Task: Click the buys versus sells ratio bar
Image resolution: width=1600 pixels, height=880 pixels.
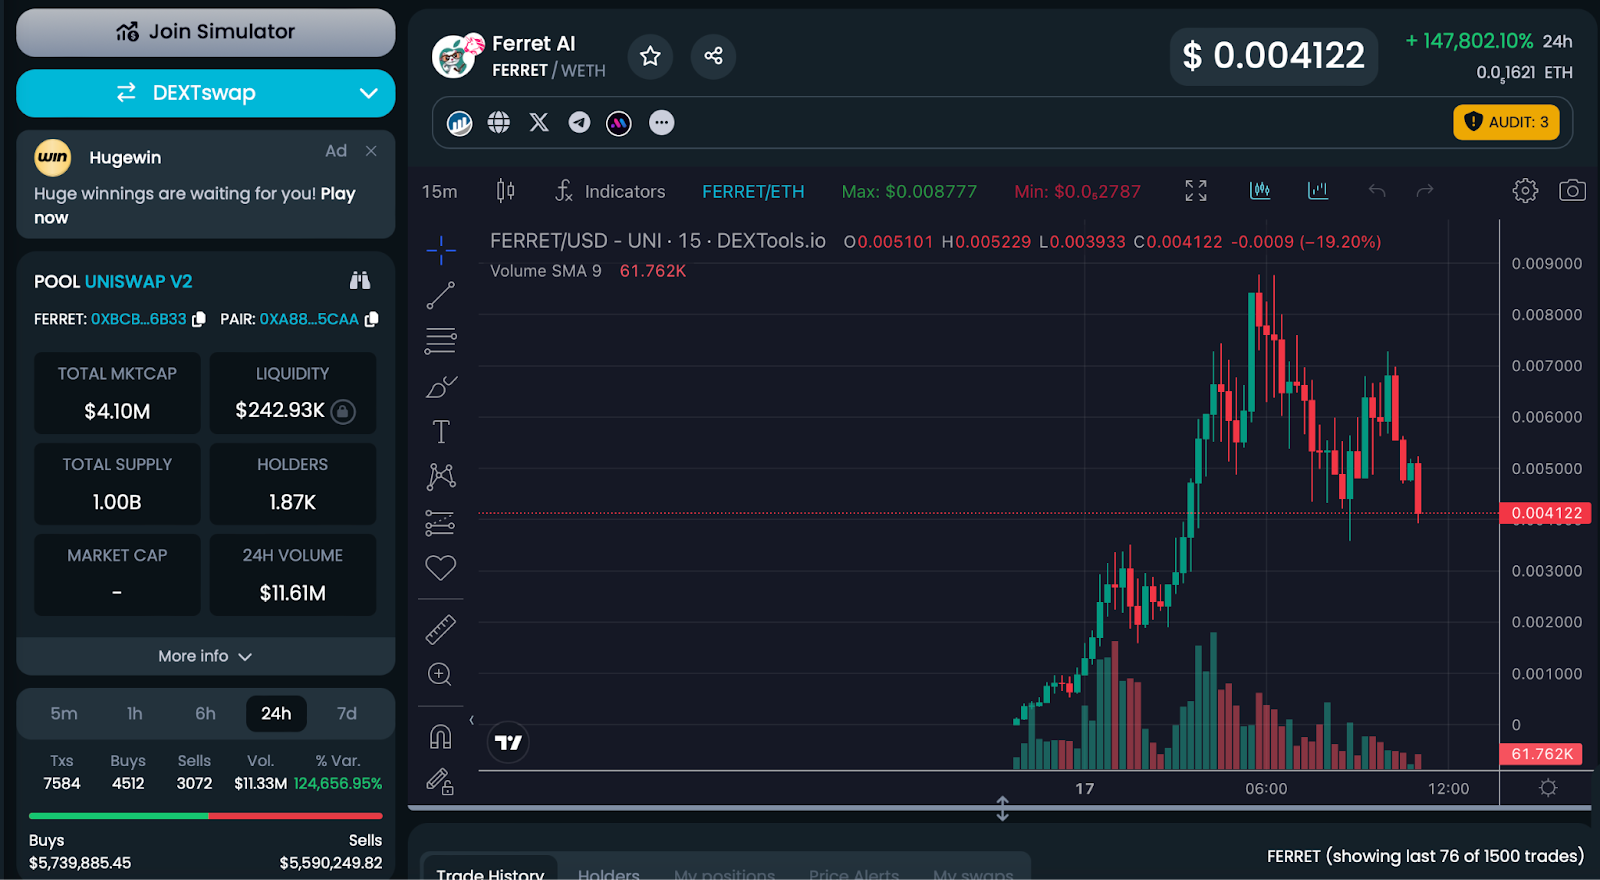Action: [x=205, y=816]
